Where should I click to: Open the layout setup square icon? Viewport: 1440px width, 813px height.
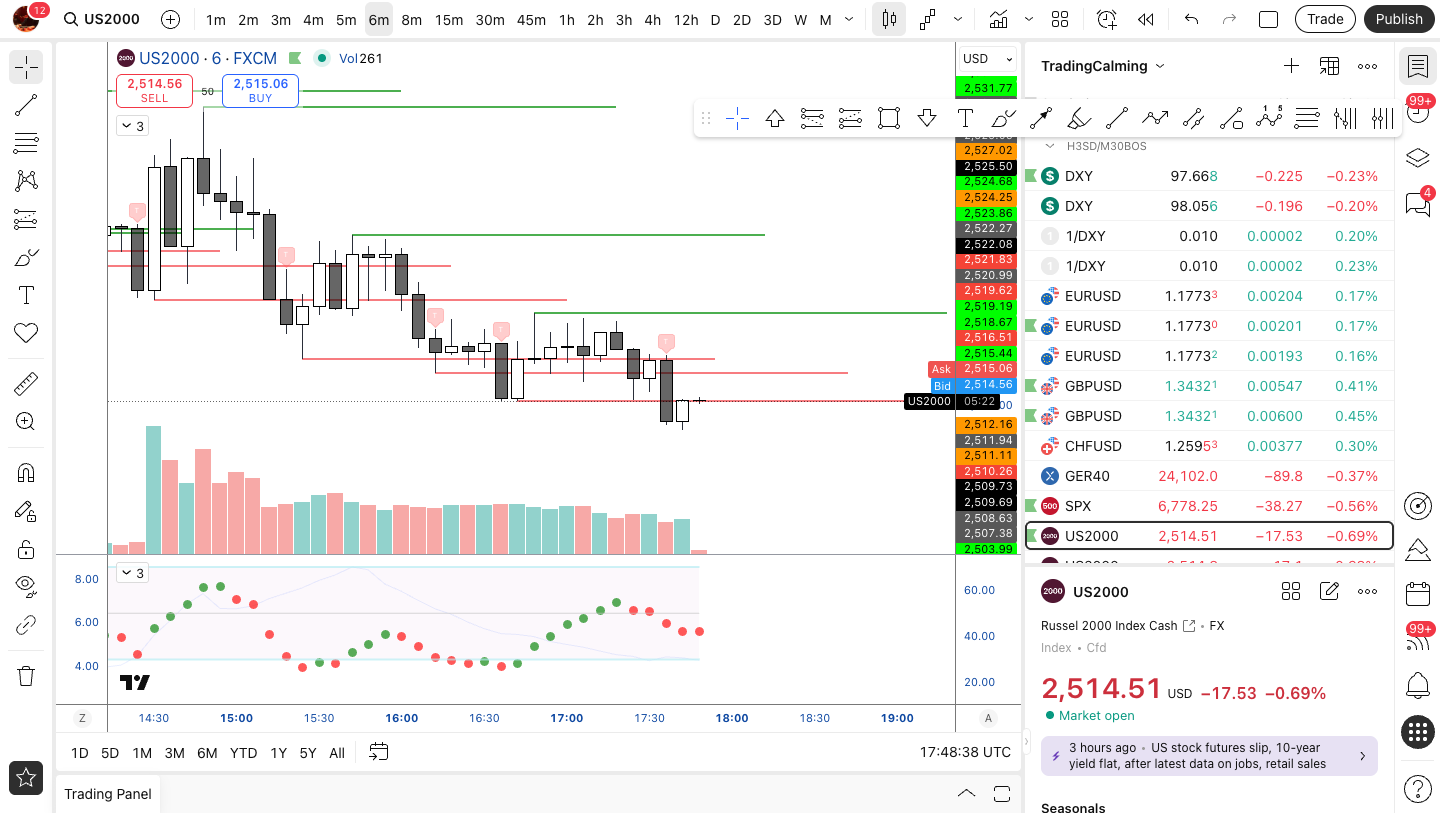tap(1268, 19)
